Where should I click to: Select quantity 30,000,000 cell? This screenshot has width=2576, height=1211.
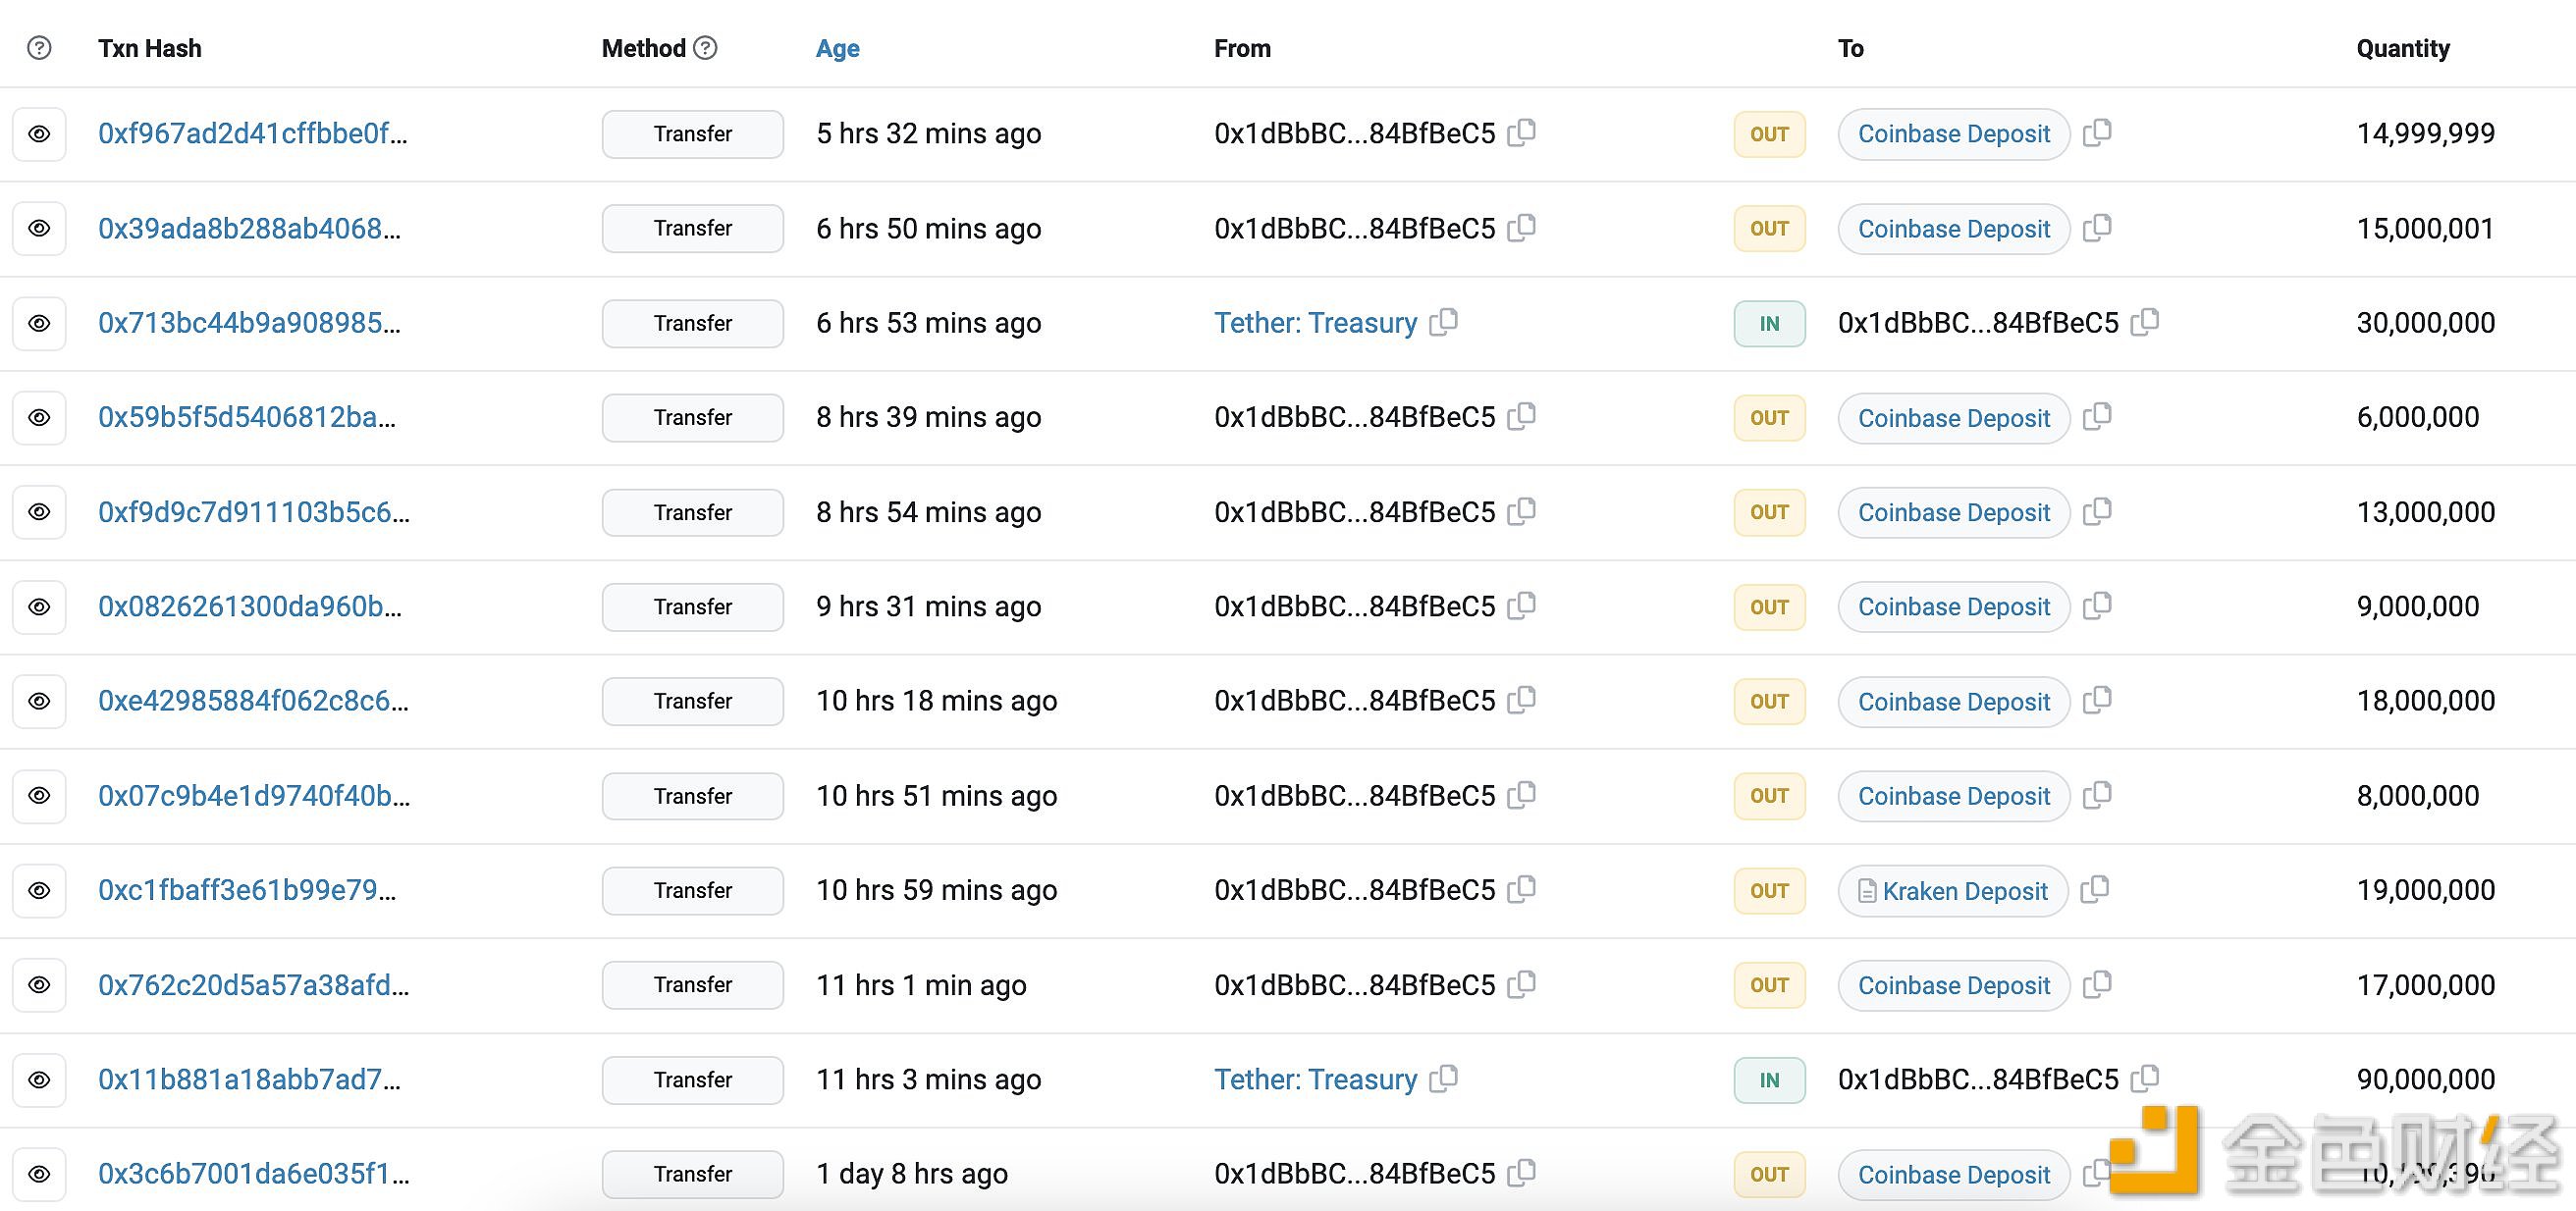[x=2426, y=323]
